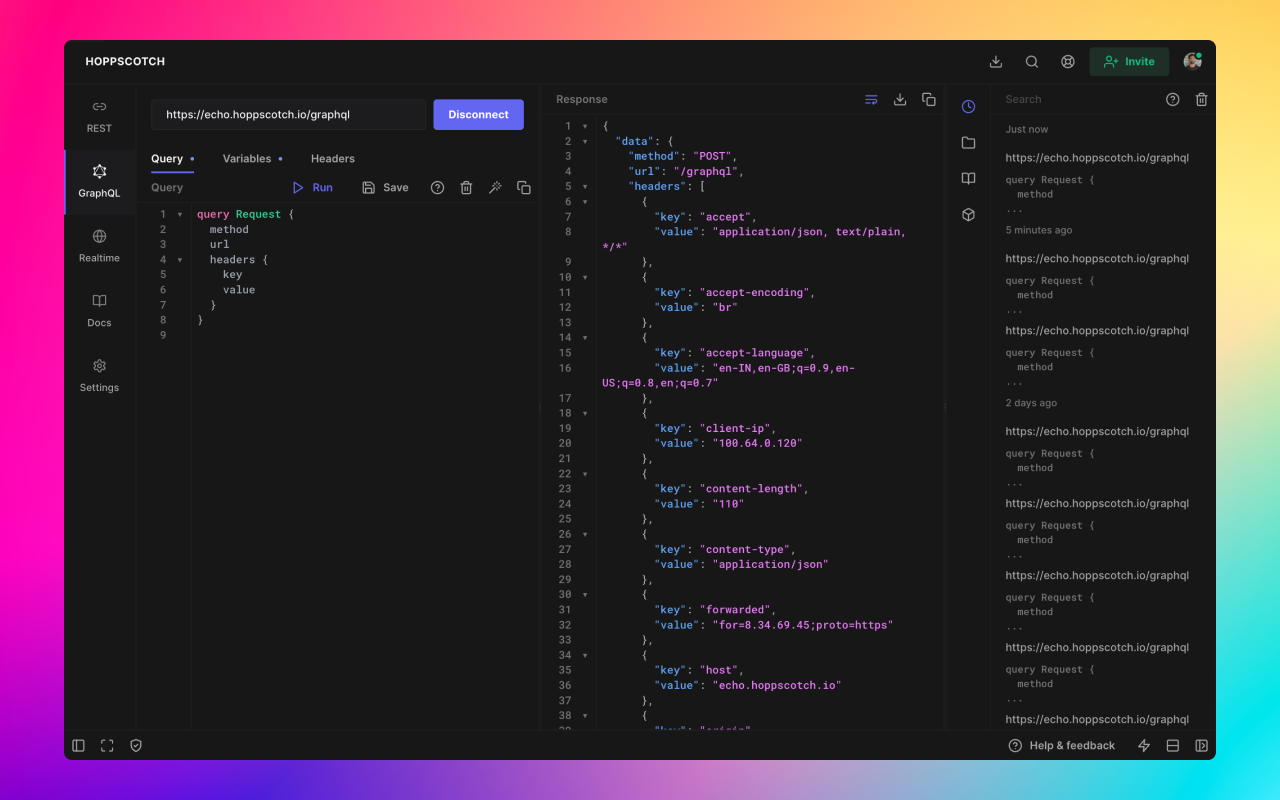Fold the "headers" array at response line 5
This screenshot has width=1280, height=800.
tap(585, 187)
